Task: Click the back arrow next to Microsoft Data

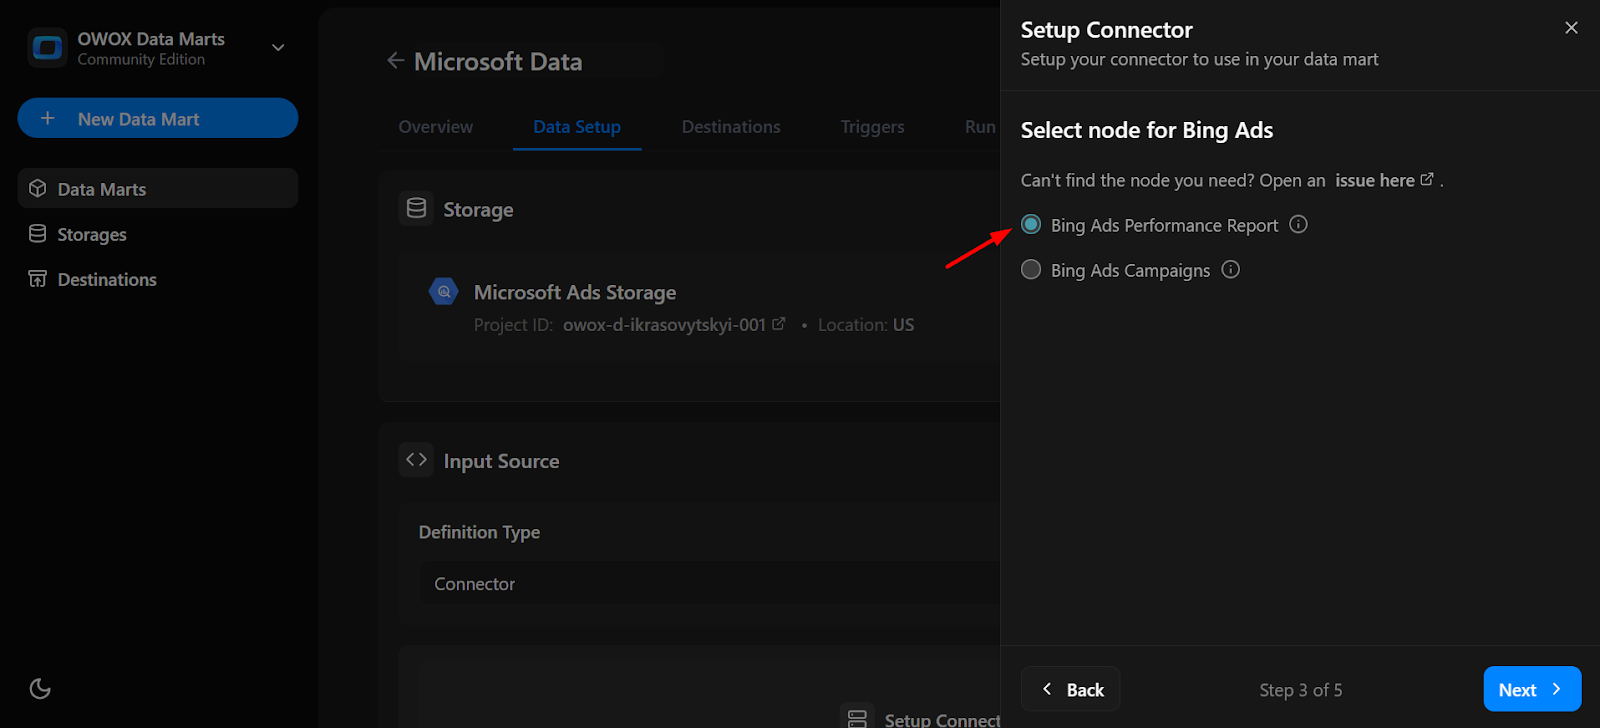Action: click(x=396, y=61)
